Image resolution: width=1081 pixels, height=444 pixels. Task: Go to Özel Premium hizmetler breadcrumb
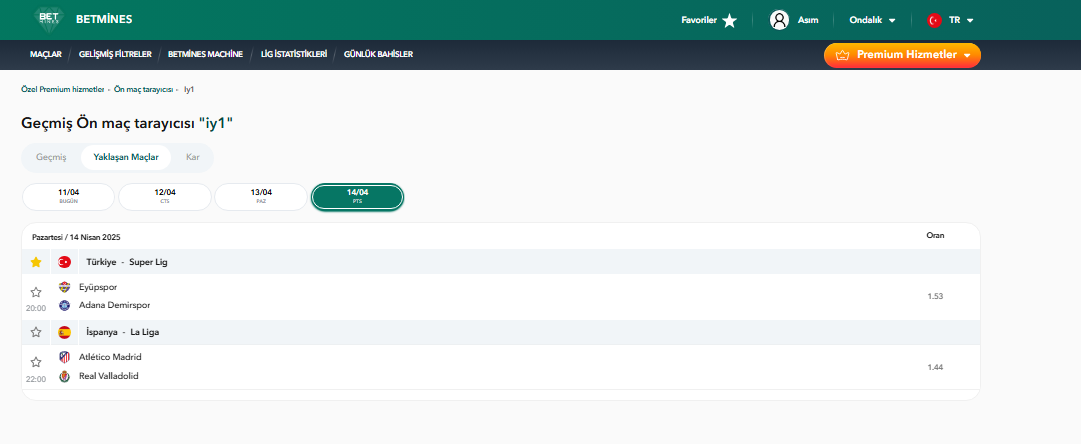(63, 90)
